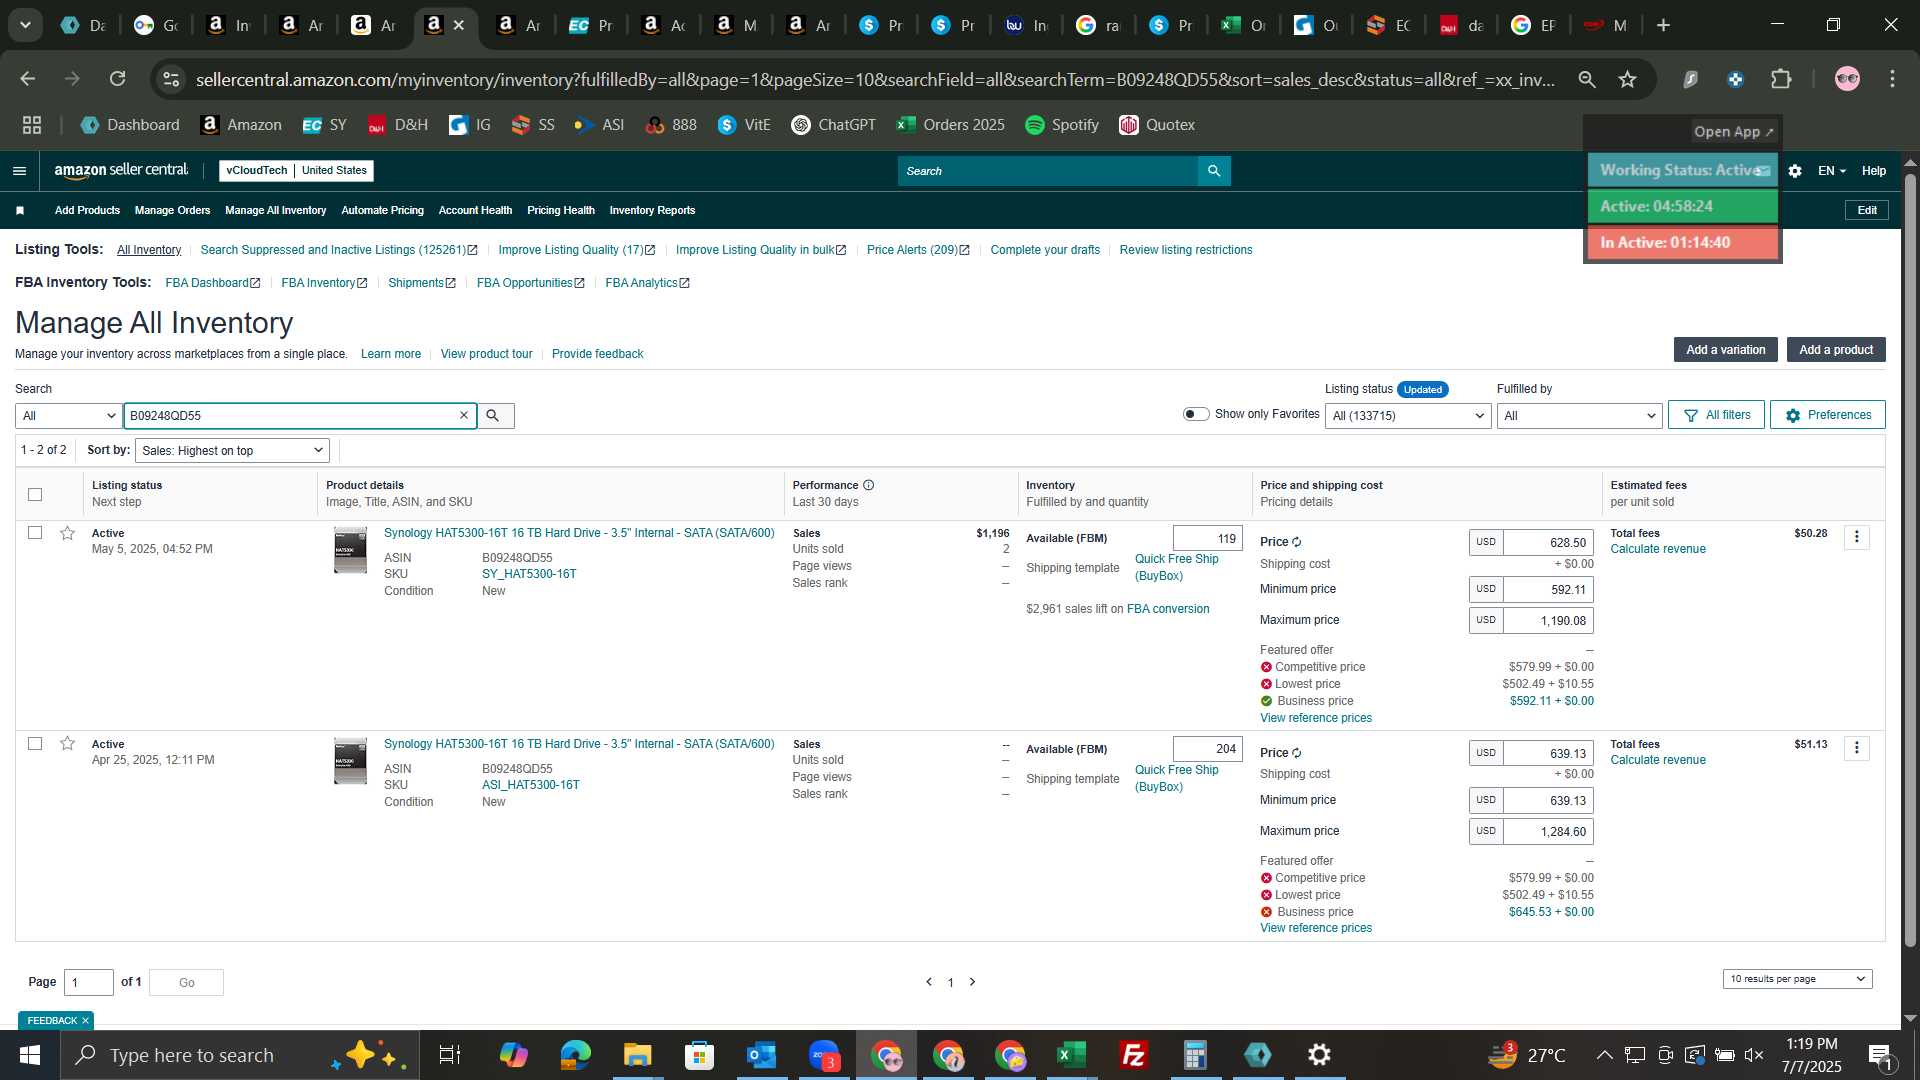Image resolution: width=1920 pixels, height=1080 pixels.
Task: Open the results per page dropdown
Action: [1798, 979]
